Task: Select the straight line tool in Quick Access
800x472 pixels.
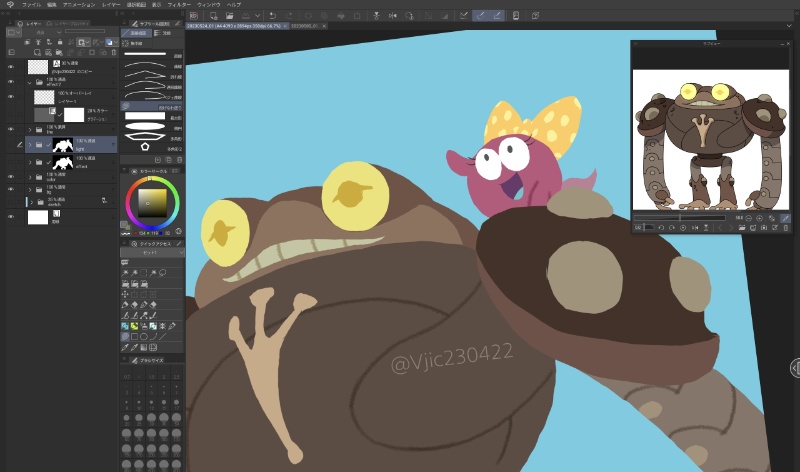Action: (x=163, y=337)
